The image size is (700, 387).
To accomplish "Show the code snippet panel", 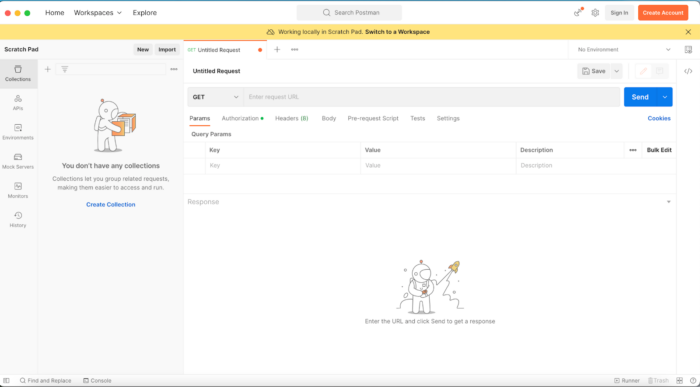I will (x=688, y=71).
